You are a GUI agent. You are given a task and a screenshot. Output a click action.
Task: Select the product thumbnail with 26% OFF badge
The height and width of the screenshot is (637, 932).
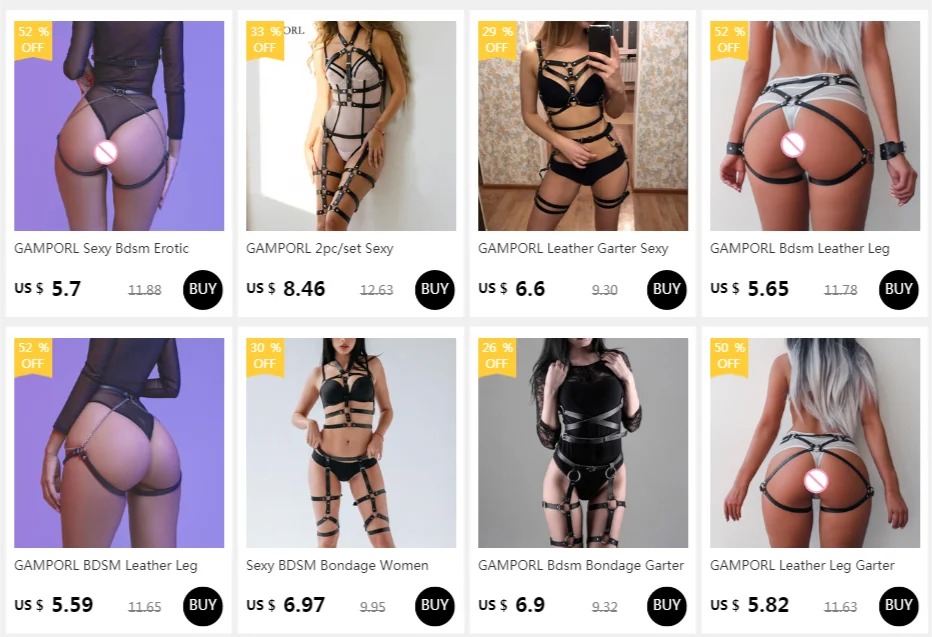583,443
